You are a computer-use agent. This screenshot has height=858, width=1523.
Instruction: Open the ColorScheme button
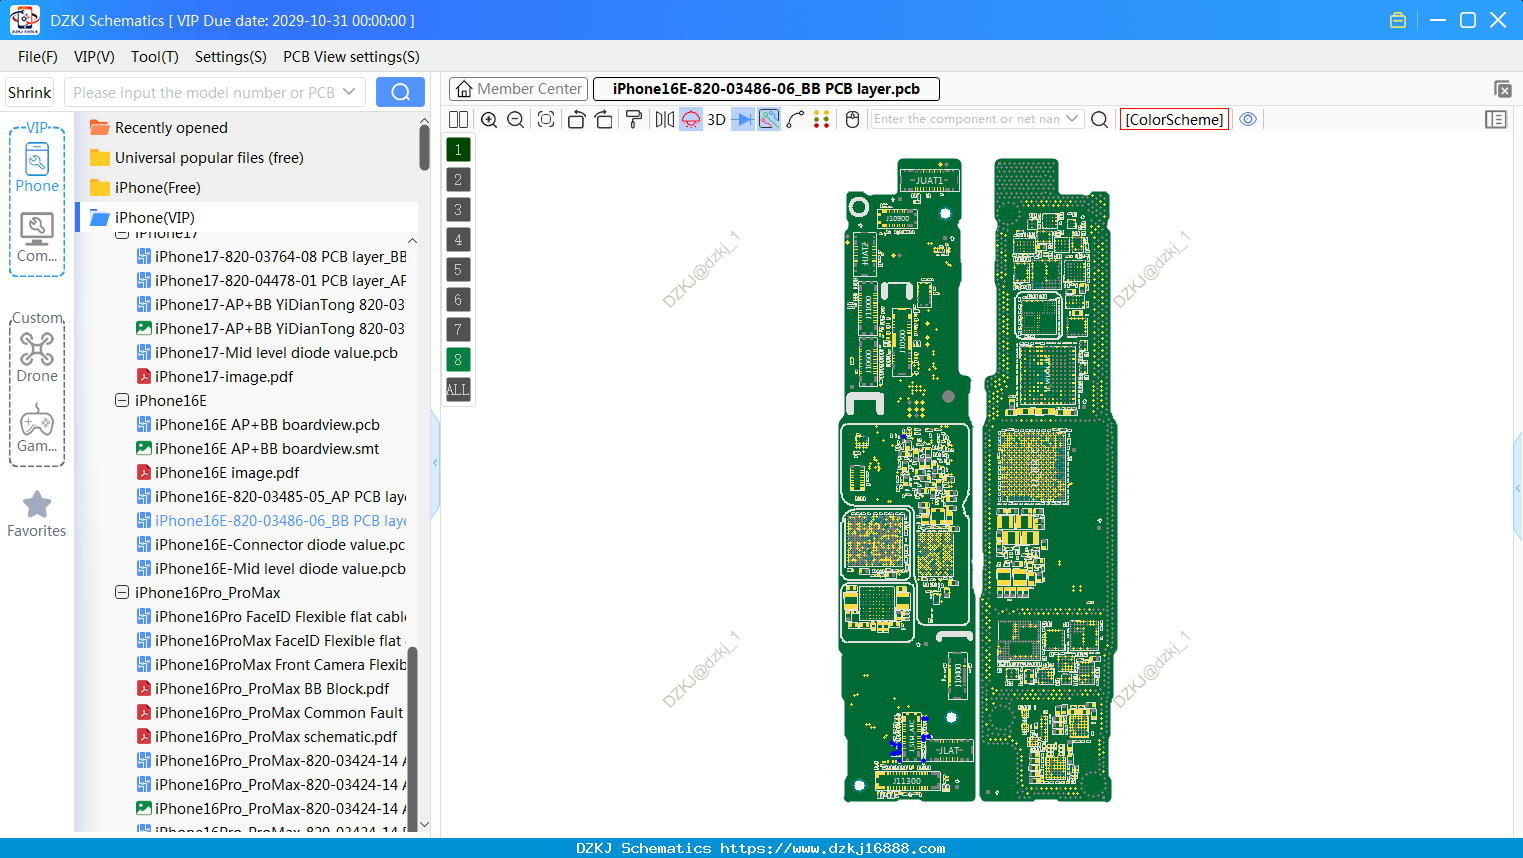point(1174,119)
